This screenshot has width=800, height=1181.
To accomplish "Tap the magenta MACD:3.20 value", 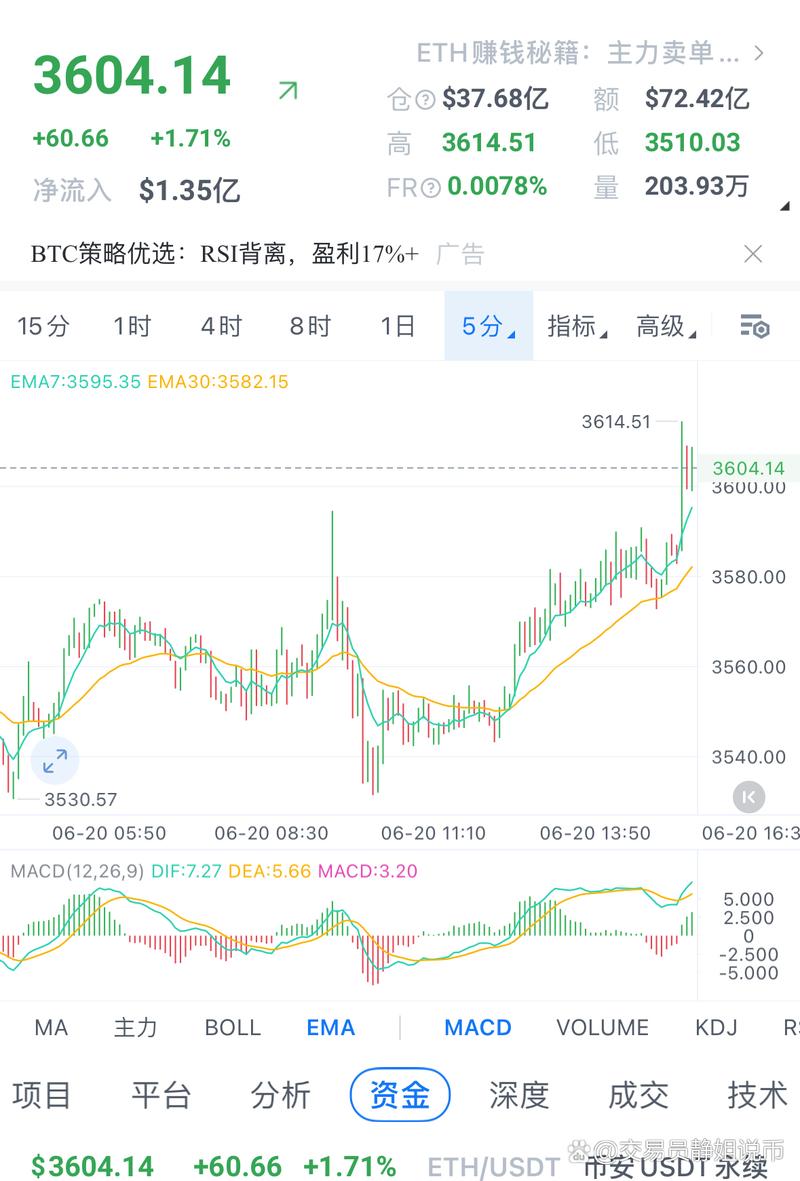I will 368,871.
